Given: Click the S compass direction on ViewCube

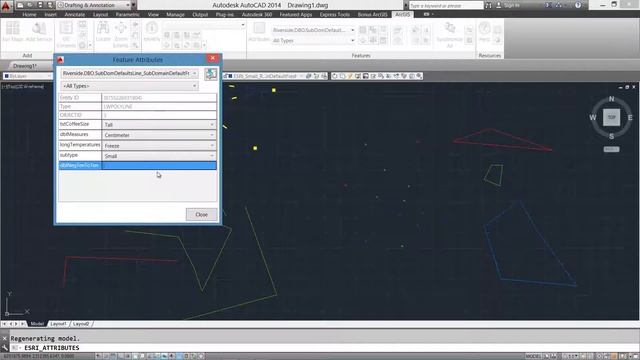Looking at the screenshot, I should (611, 136).
